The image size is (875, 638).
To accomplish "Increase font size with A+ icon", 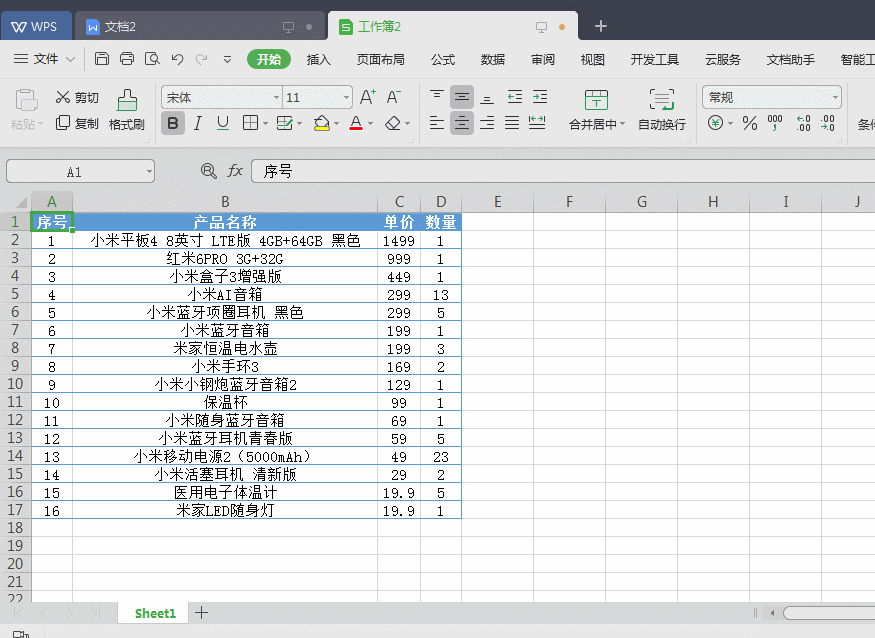I will click(x=367, y=97).
